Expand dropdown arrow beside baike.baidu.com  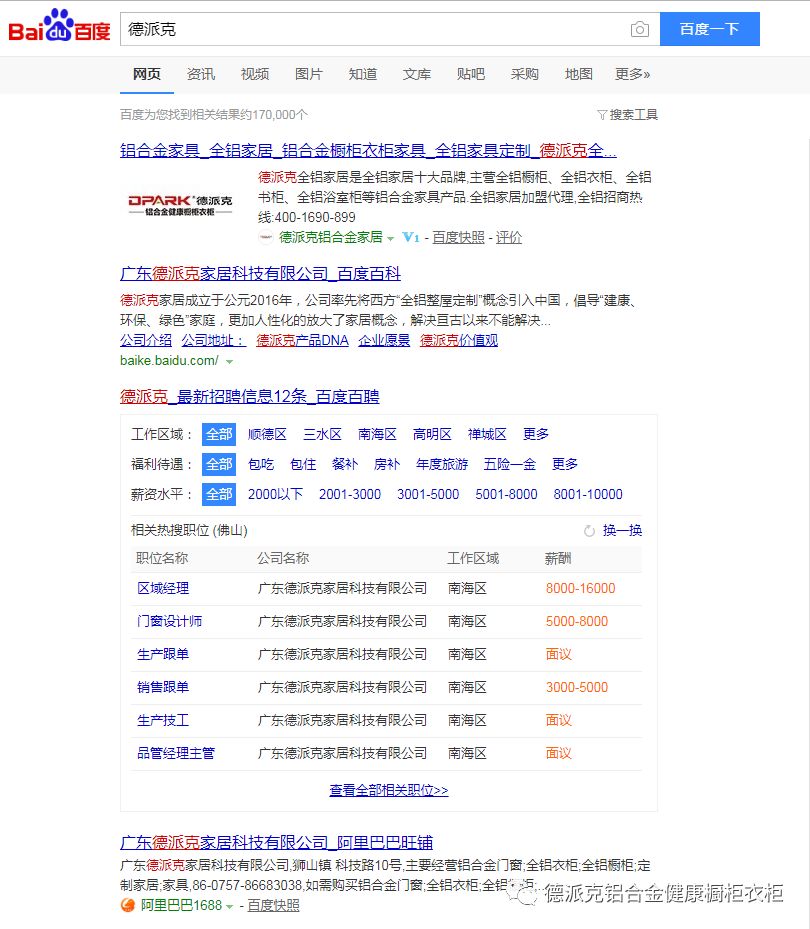click(229, 361)
